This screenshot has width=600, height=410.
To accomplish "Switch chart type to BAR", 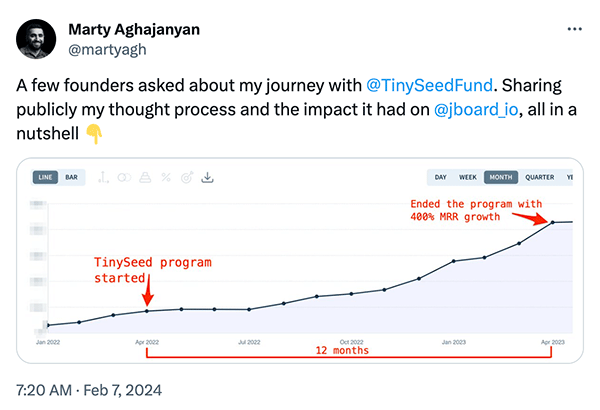I will [72, 177].
